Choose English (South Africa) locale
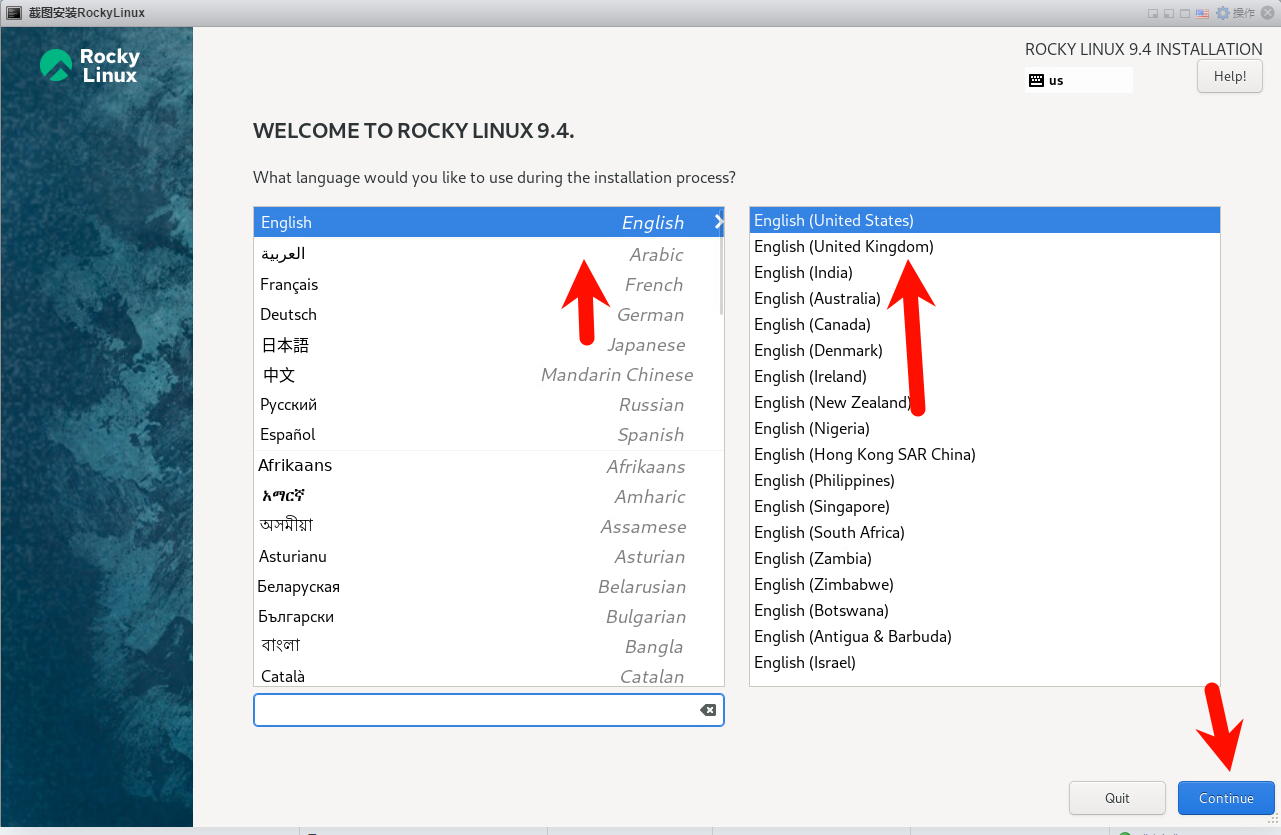1281x835 pixels. pos(985,532)
